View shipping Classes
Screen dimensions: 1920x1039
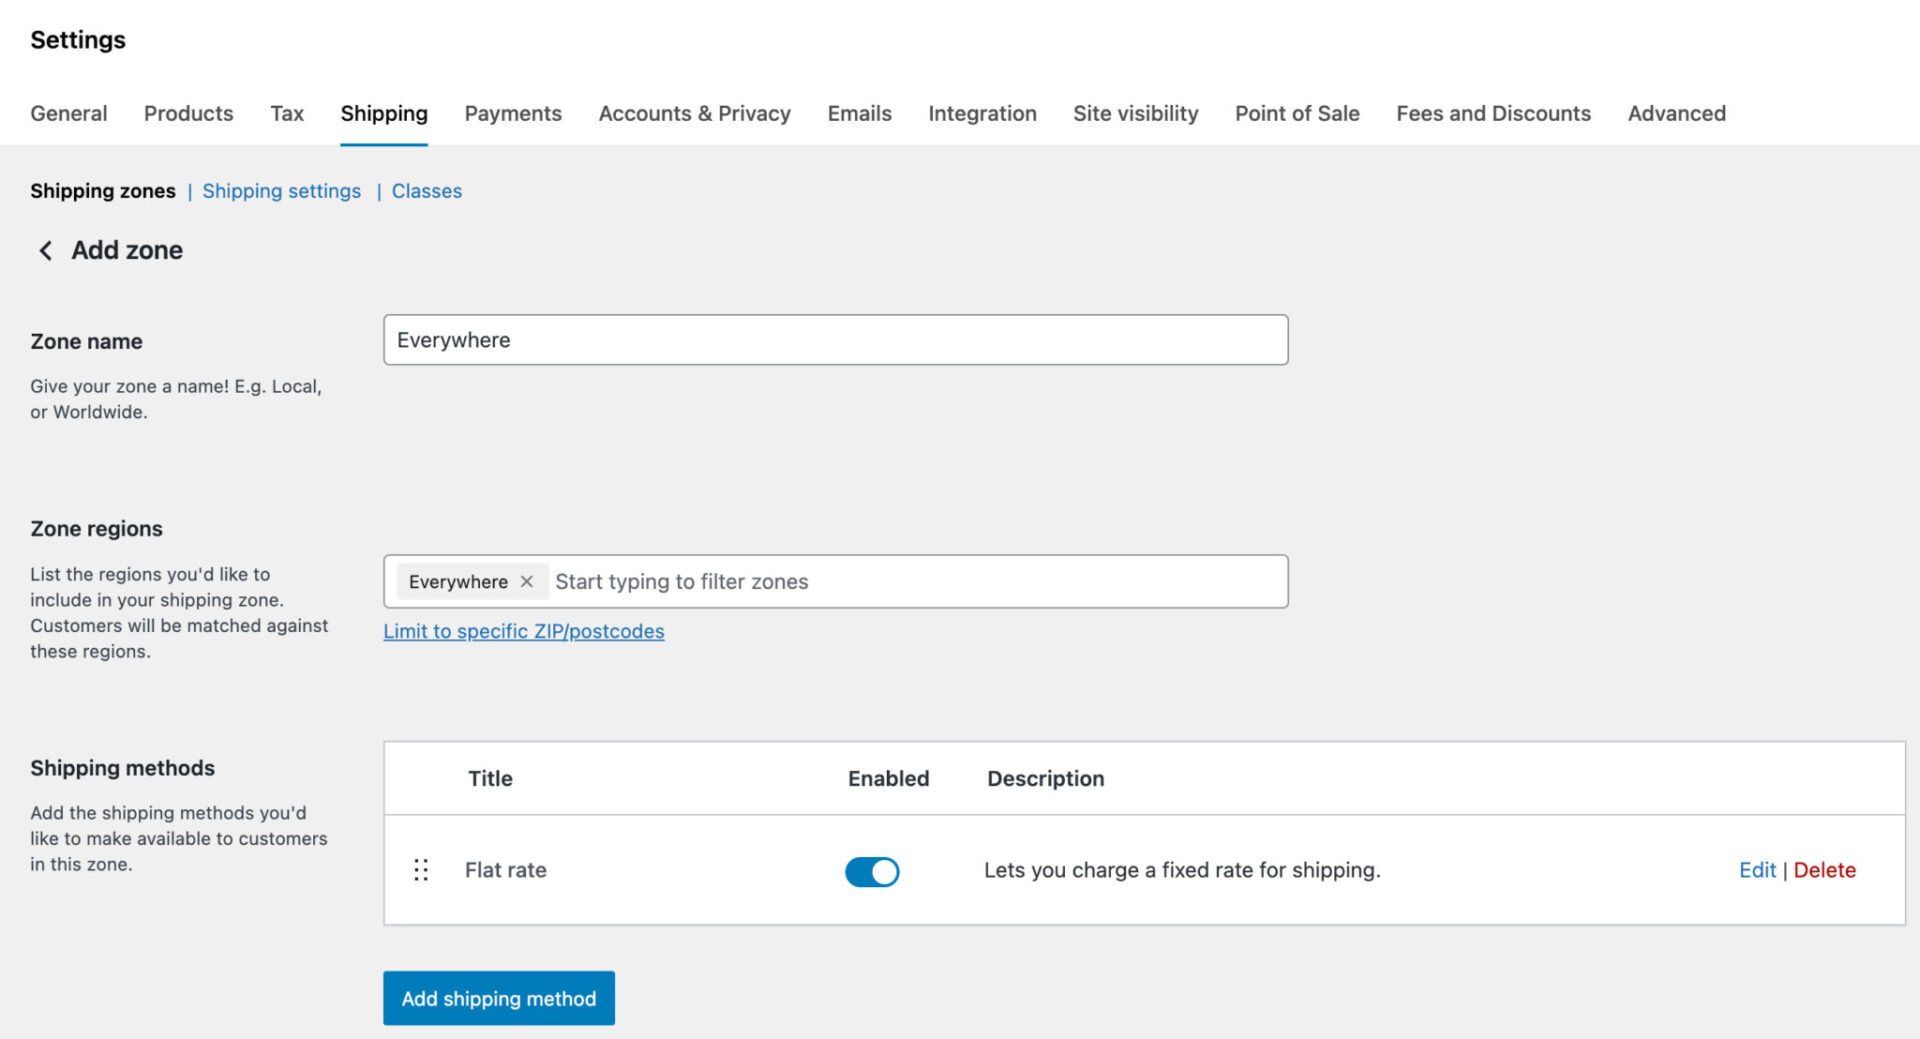pos(427,190)
